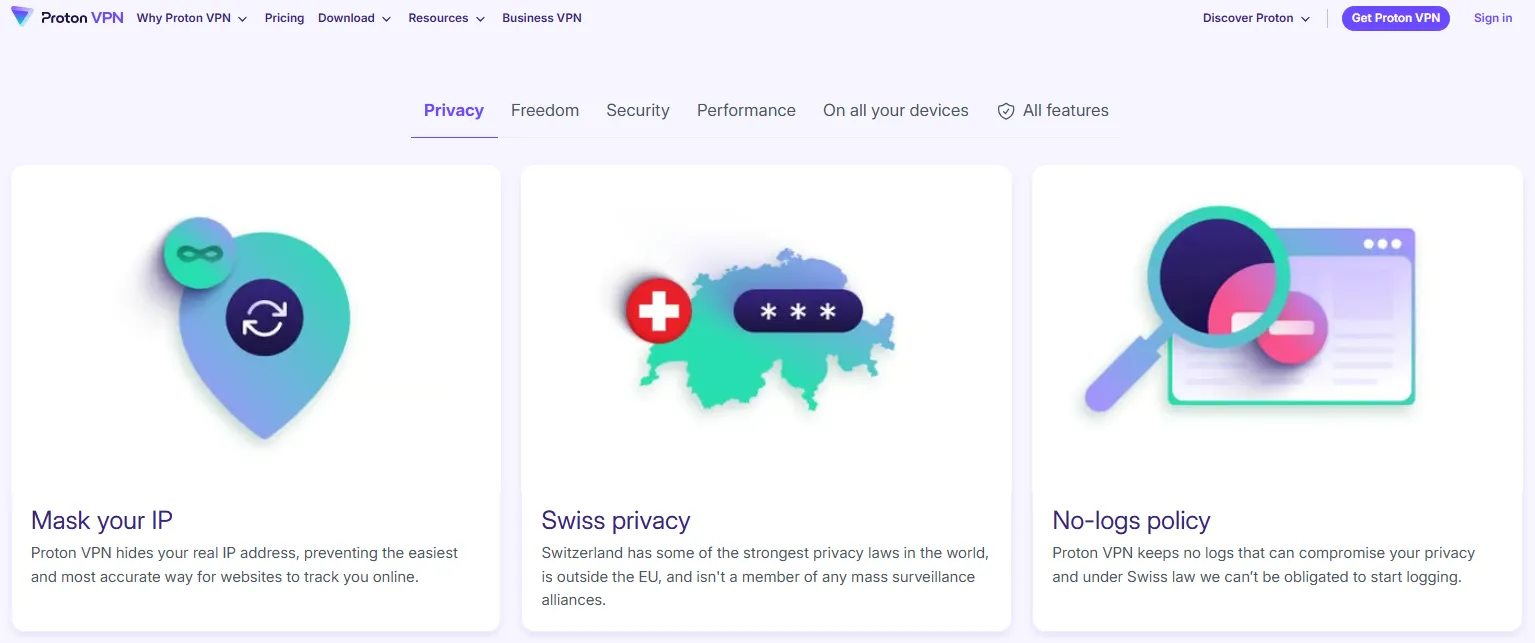Click the Swiss privacy card heading
Viewport: 1535px width, 643px height.
[x=616, y=521]
